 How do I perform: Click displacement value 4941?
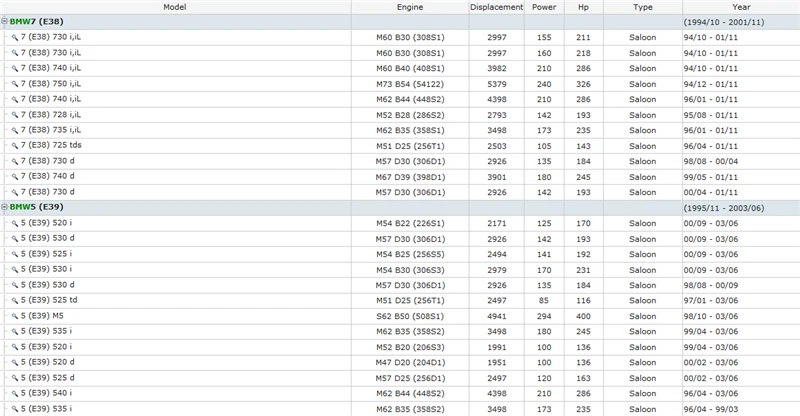[x=496, y=316]
